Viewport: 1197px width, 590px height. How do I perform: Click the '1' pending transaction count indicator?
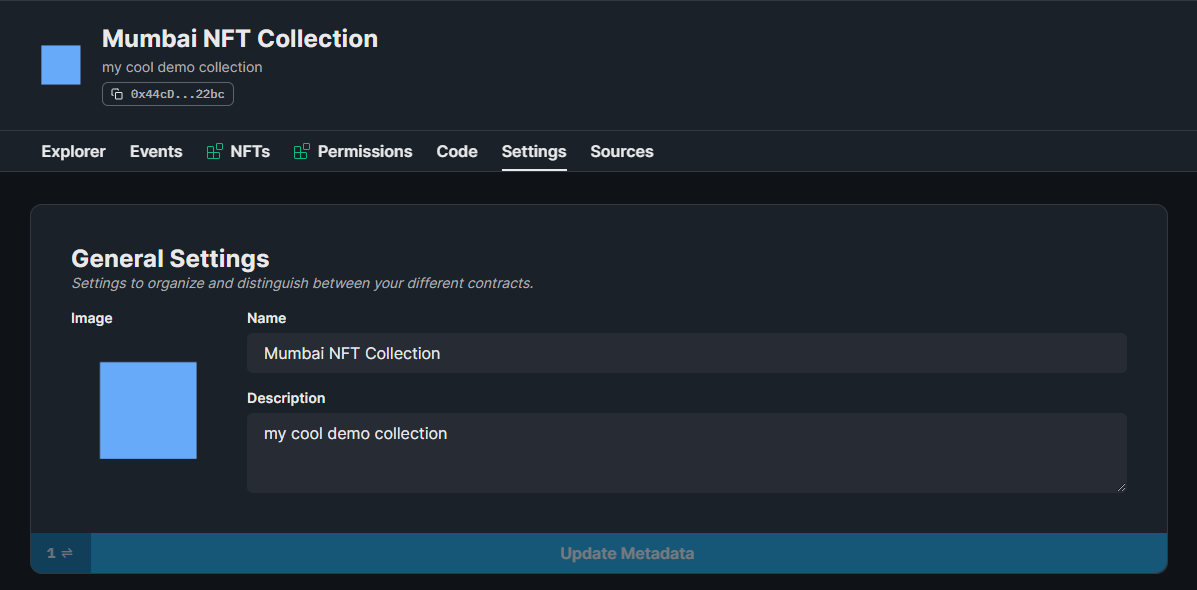[50, 552]
